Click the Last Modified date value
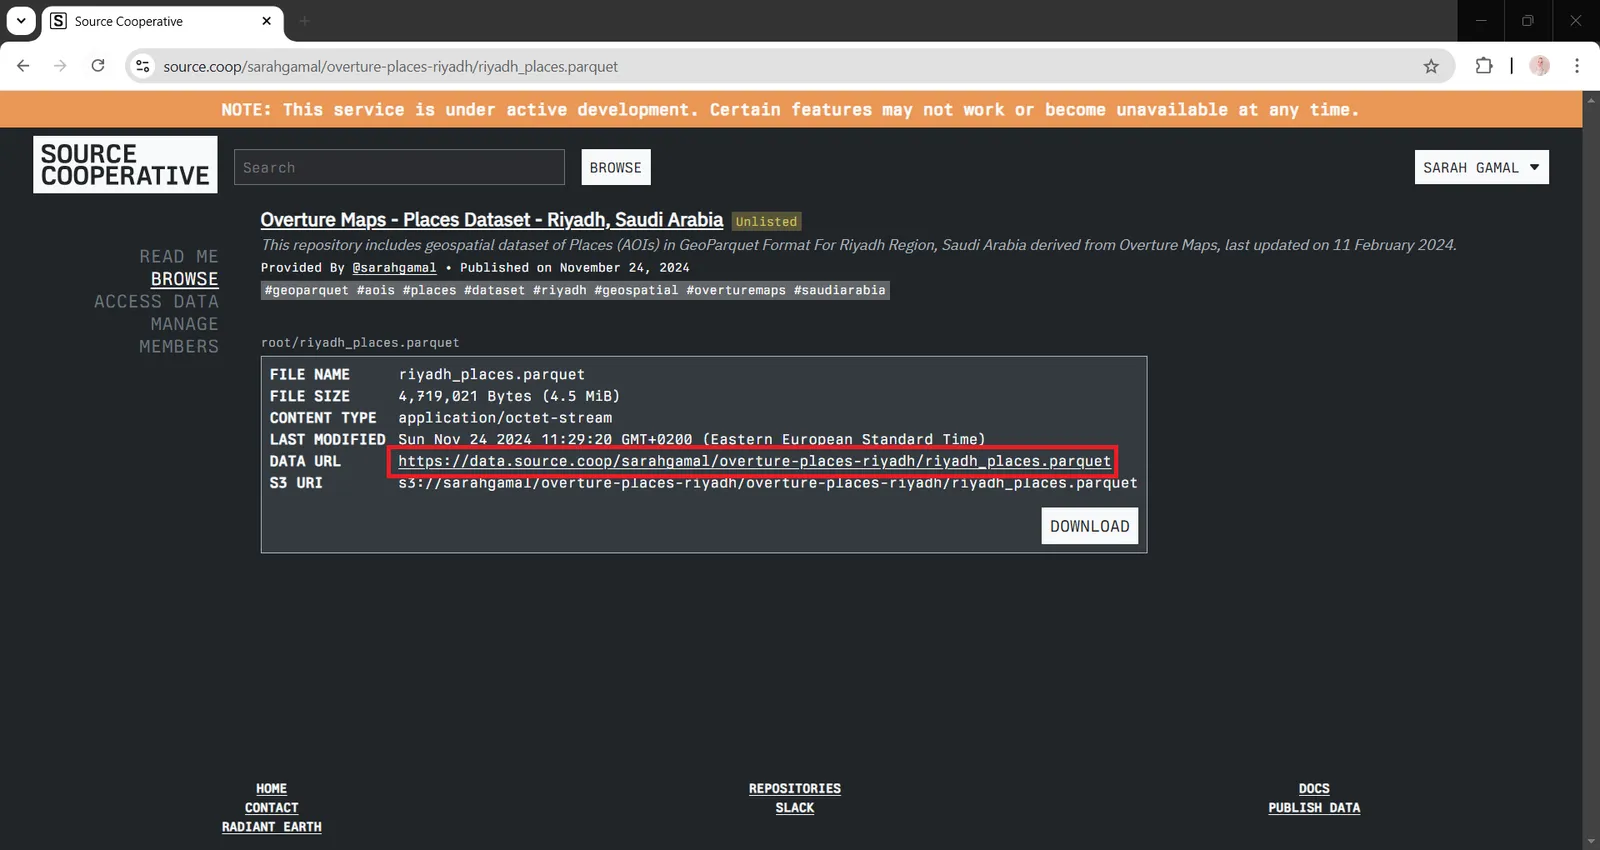This screenshot has height=850, width=1600. 691,439
